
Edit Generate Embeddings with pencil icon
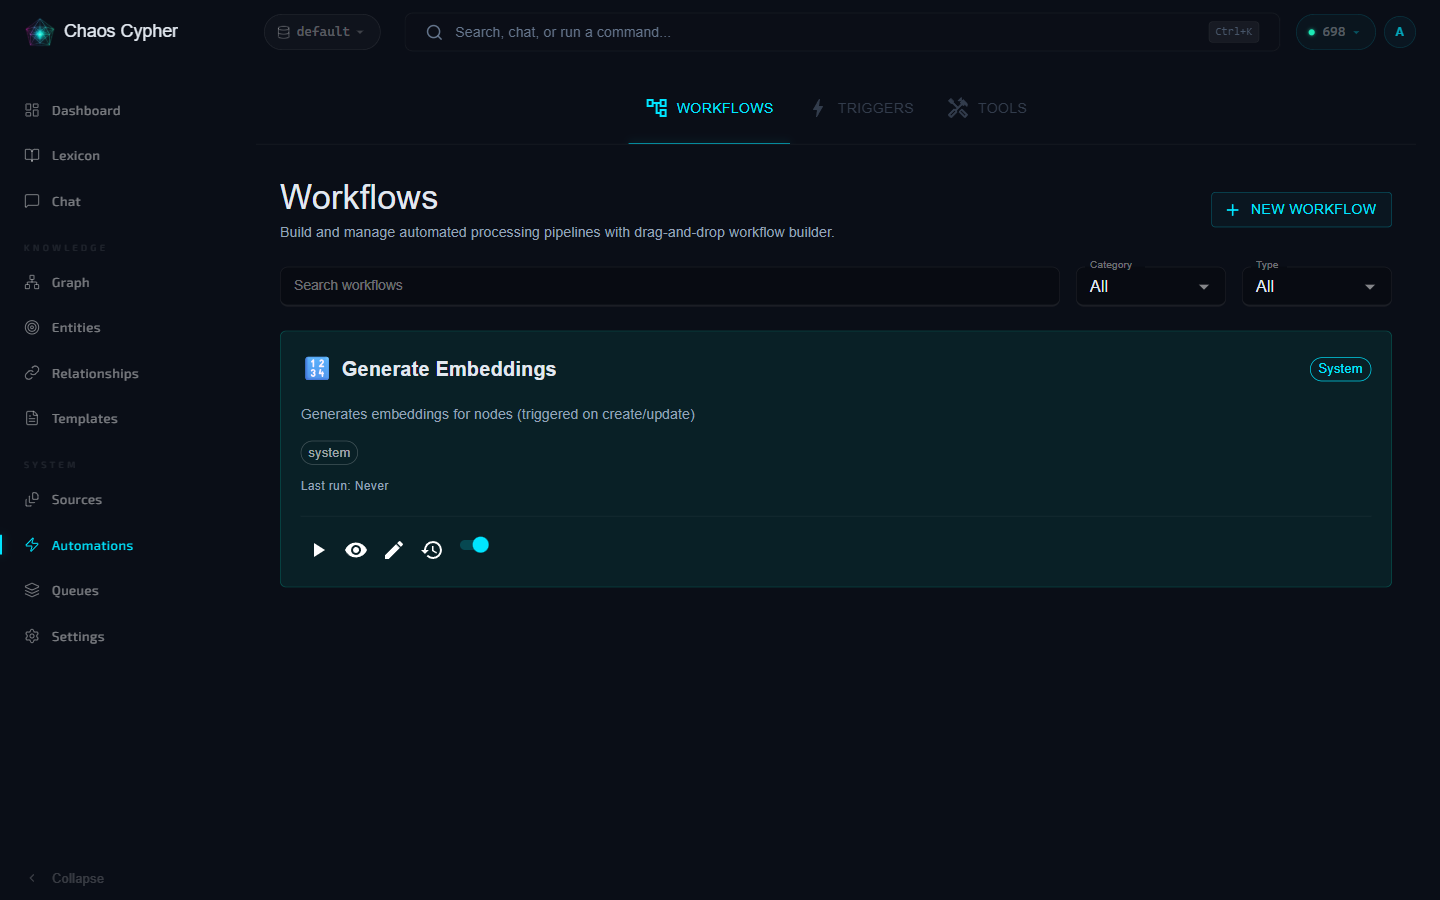[x=394, y=550]
